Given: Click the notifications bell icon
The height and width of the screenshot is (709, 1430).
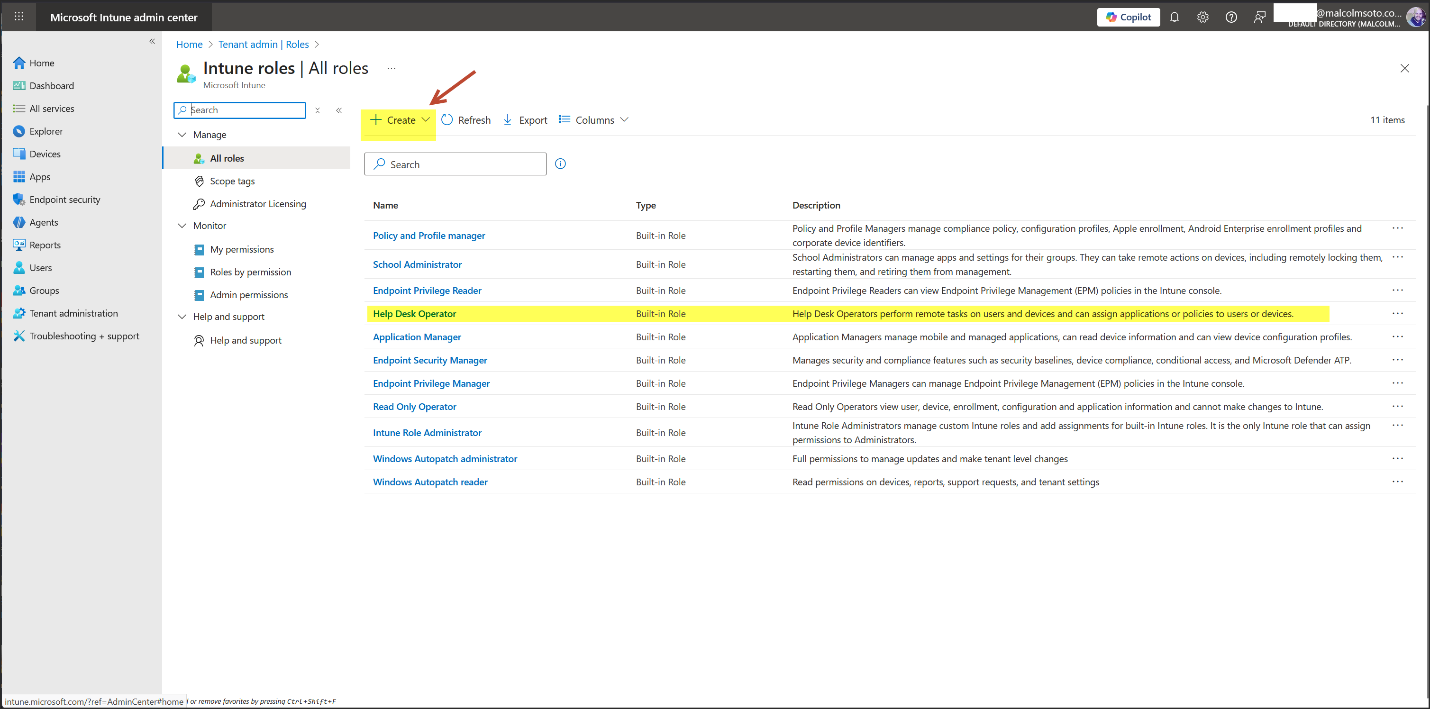Looking at the screenshot, I should pos(1175,17).
